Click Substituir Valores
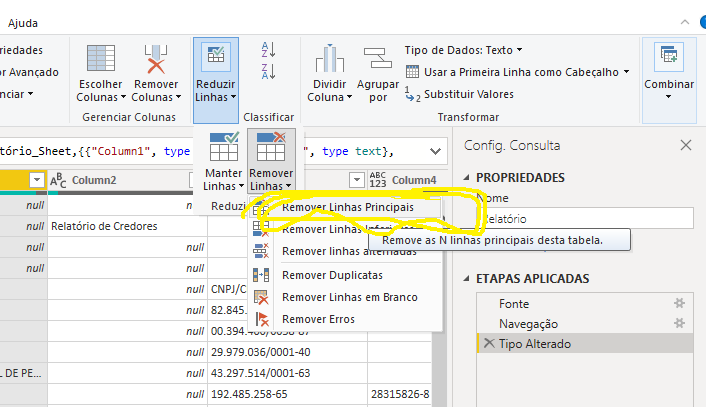 click(460, 94)
